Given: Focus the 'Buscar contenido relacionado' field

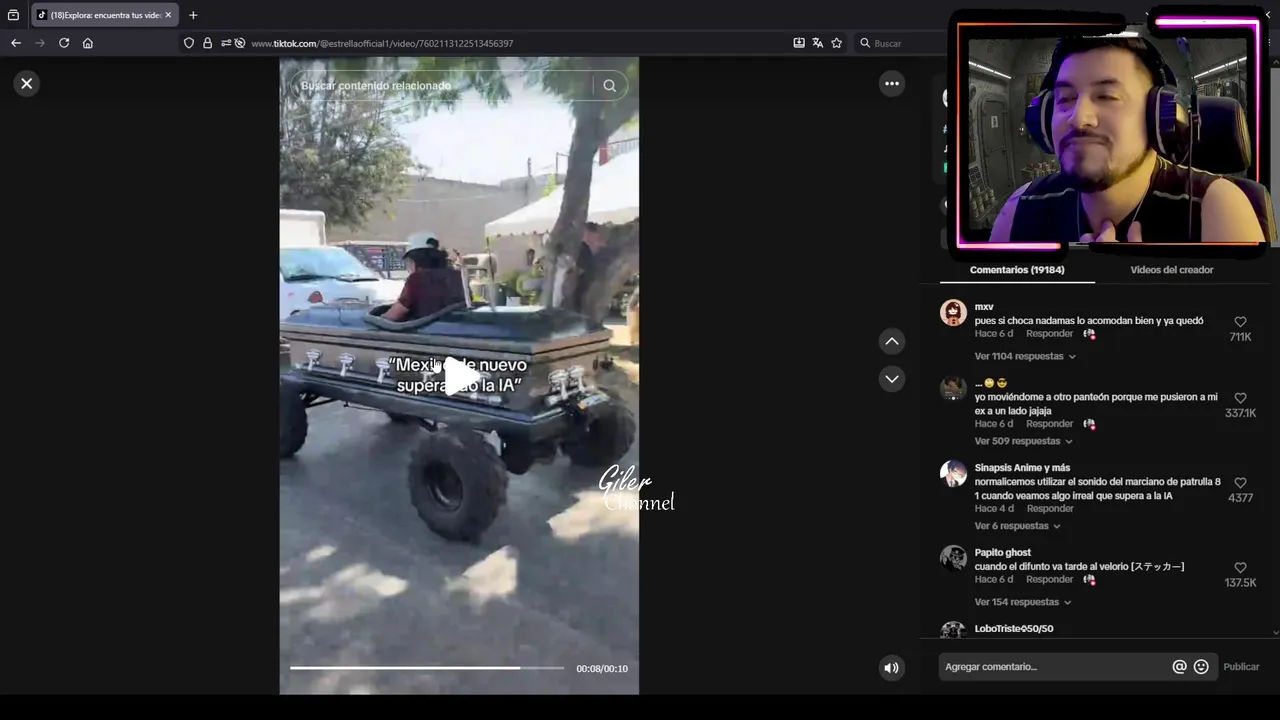Looking at the screenshot, I should (444, 85).
